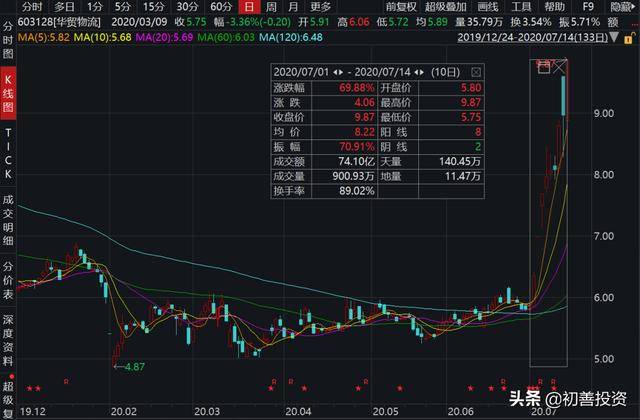
Task: Click the MA(20):5.69 indicator label
Action: 164,38
